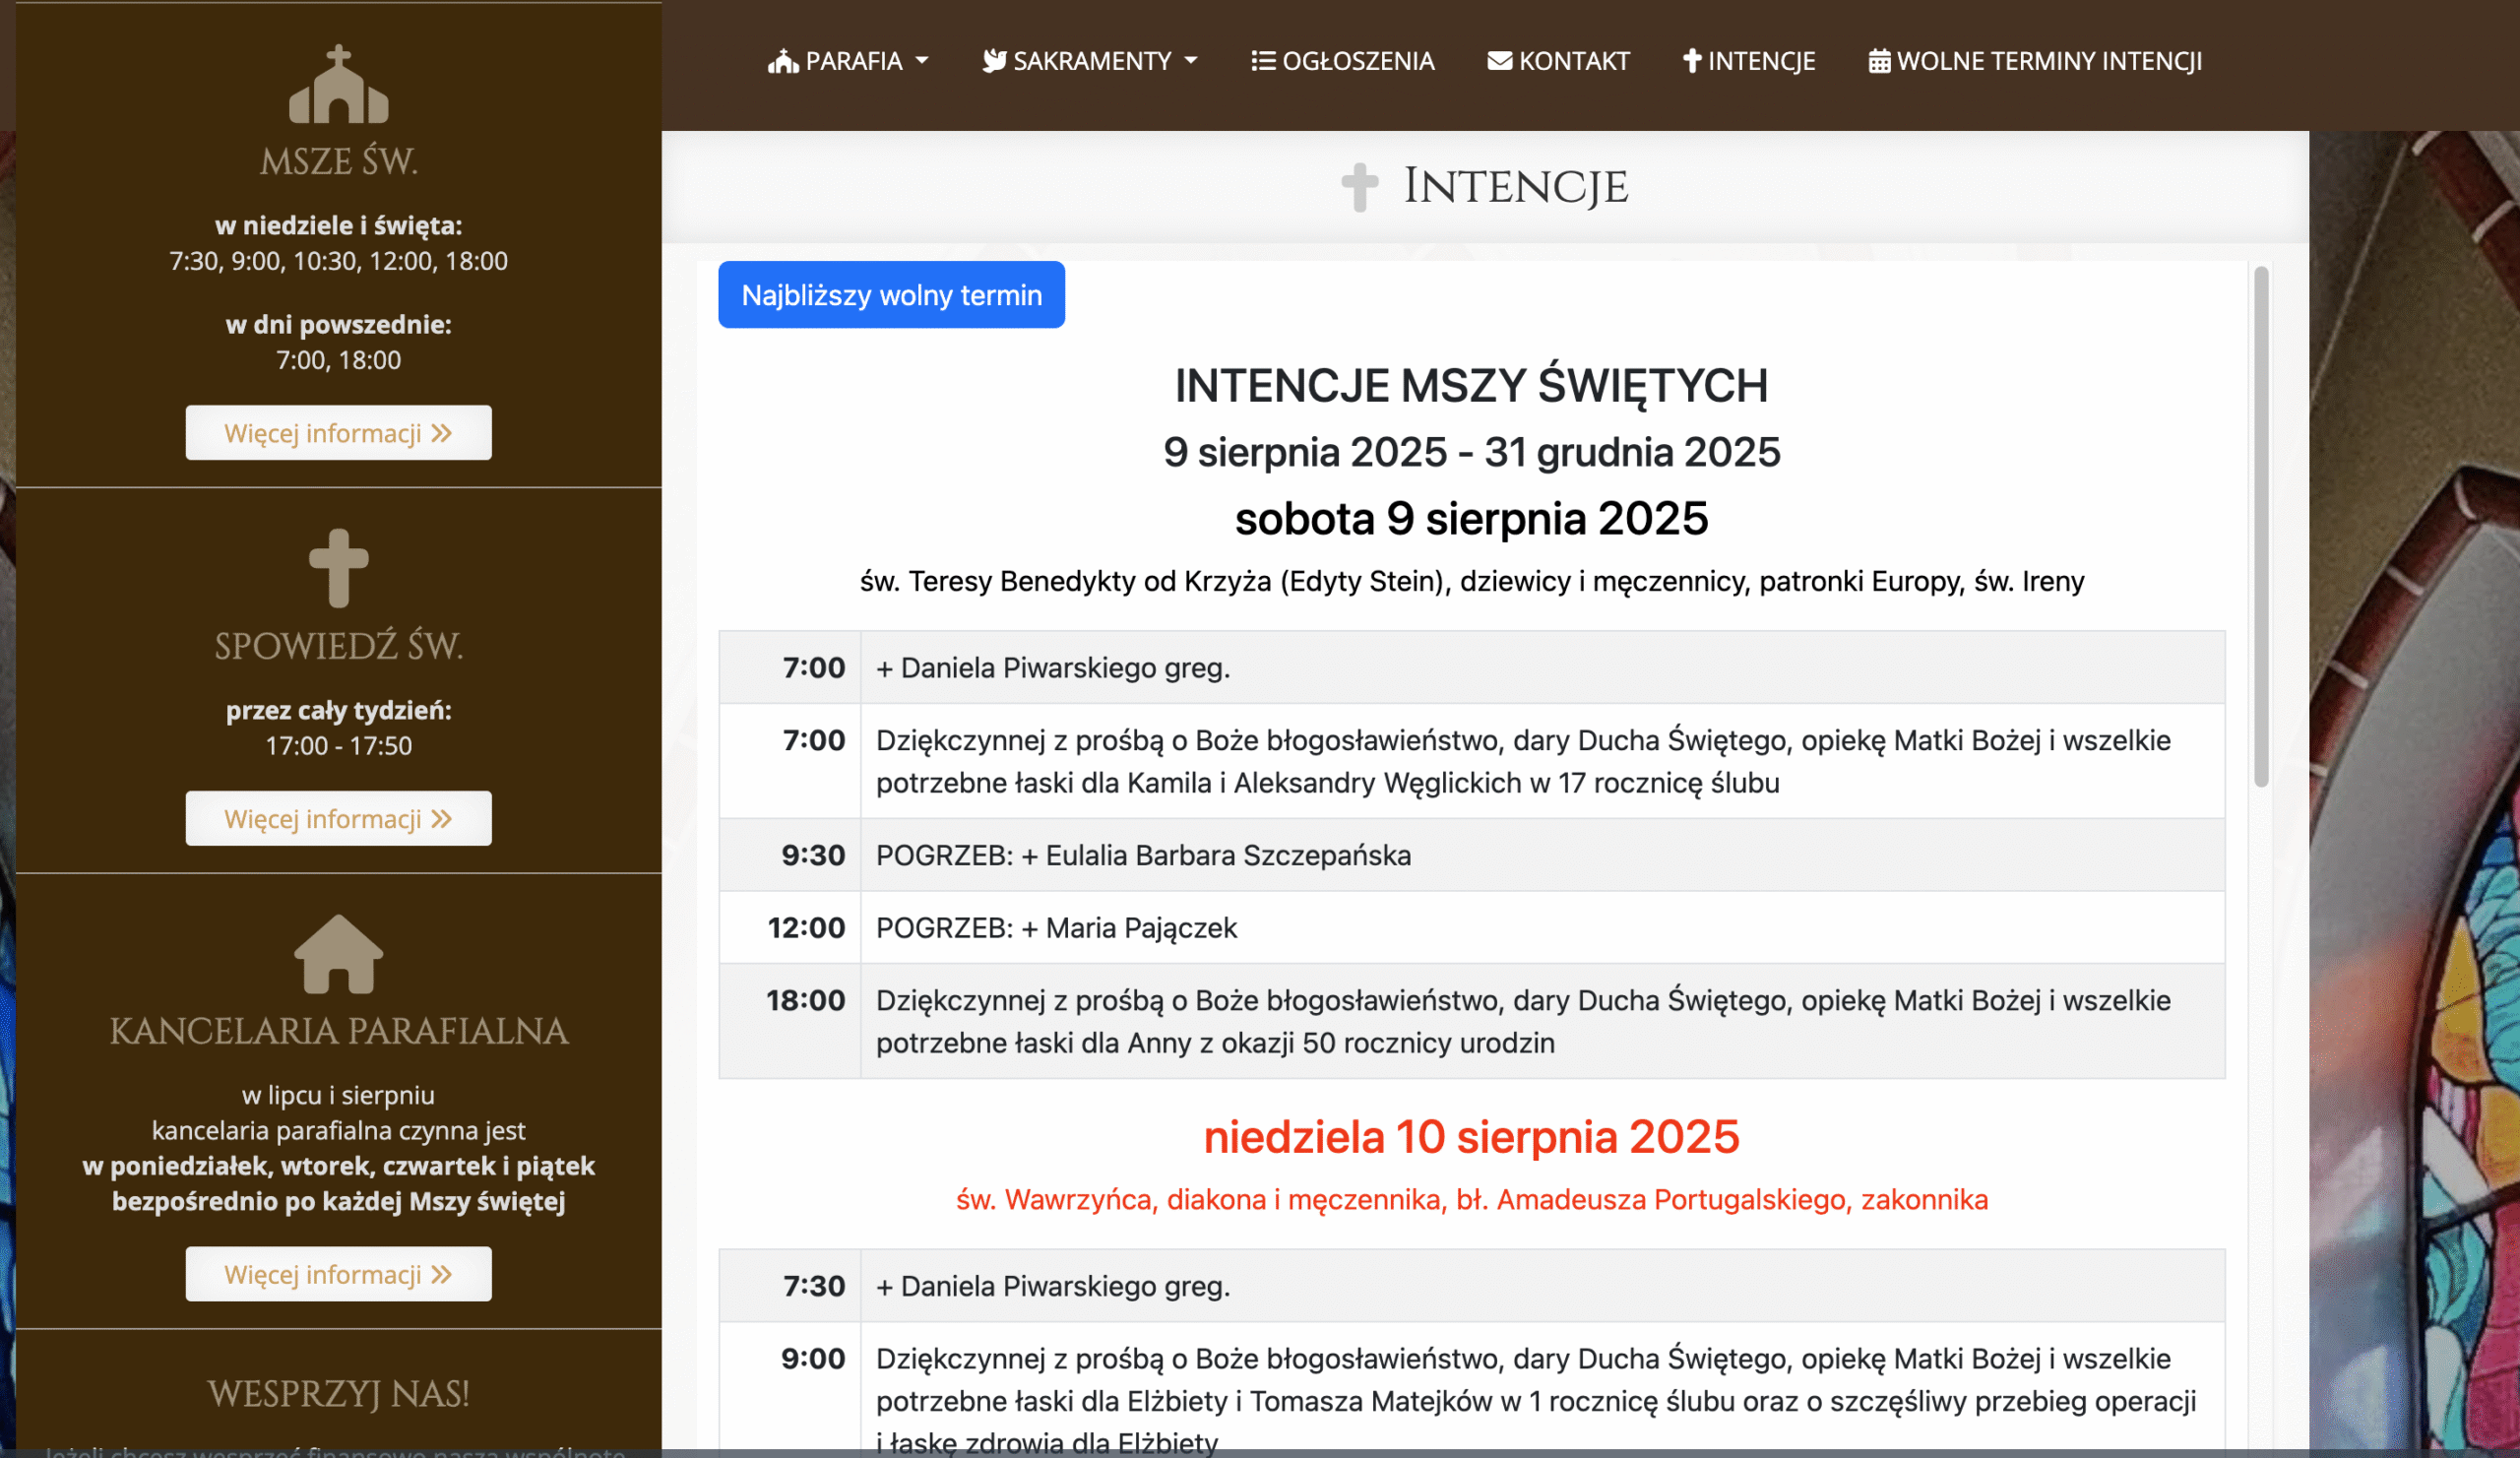Screen dimensions: 2520x1458
Task: Click the list icon beside Ogłoszenia
Action: pyautogui.click(x=1263, y=61)
